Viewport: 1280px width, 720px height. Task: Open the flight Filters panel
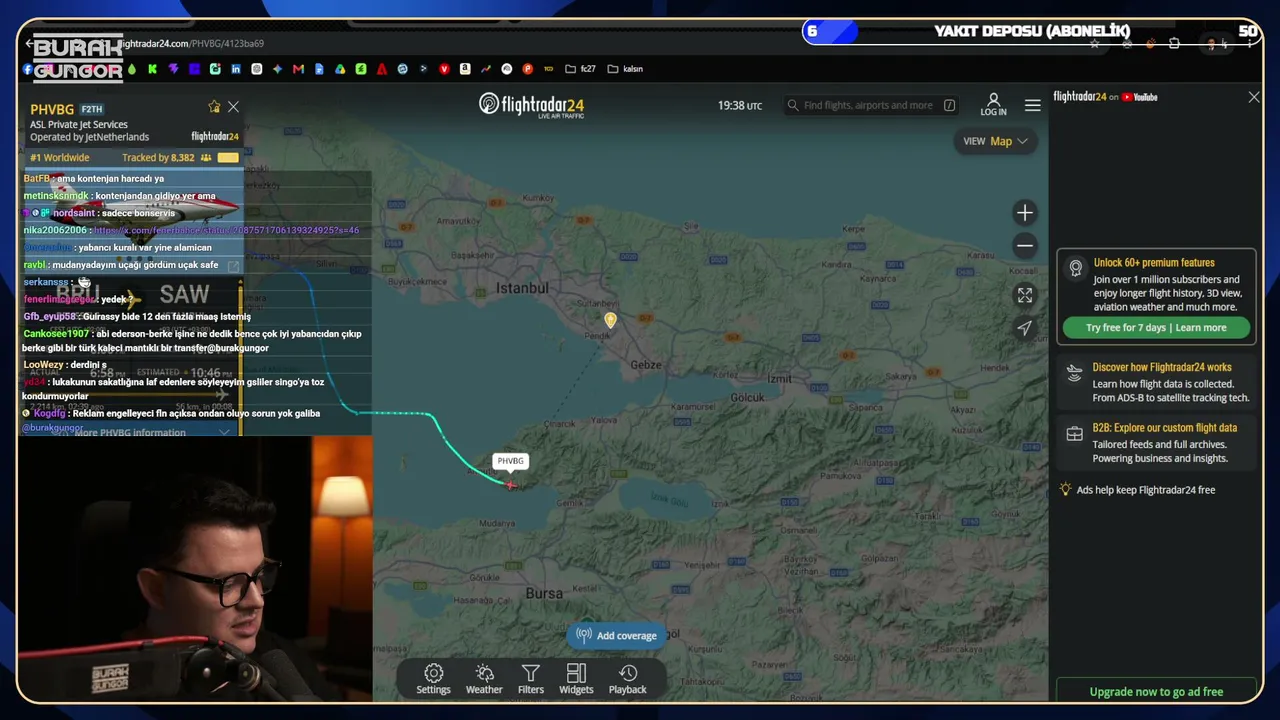531,678
